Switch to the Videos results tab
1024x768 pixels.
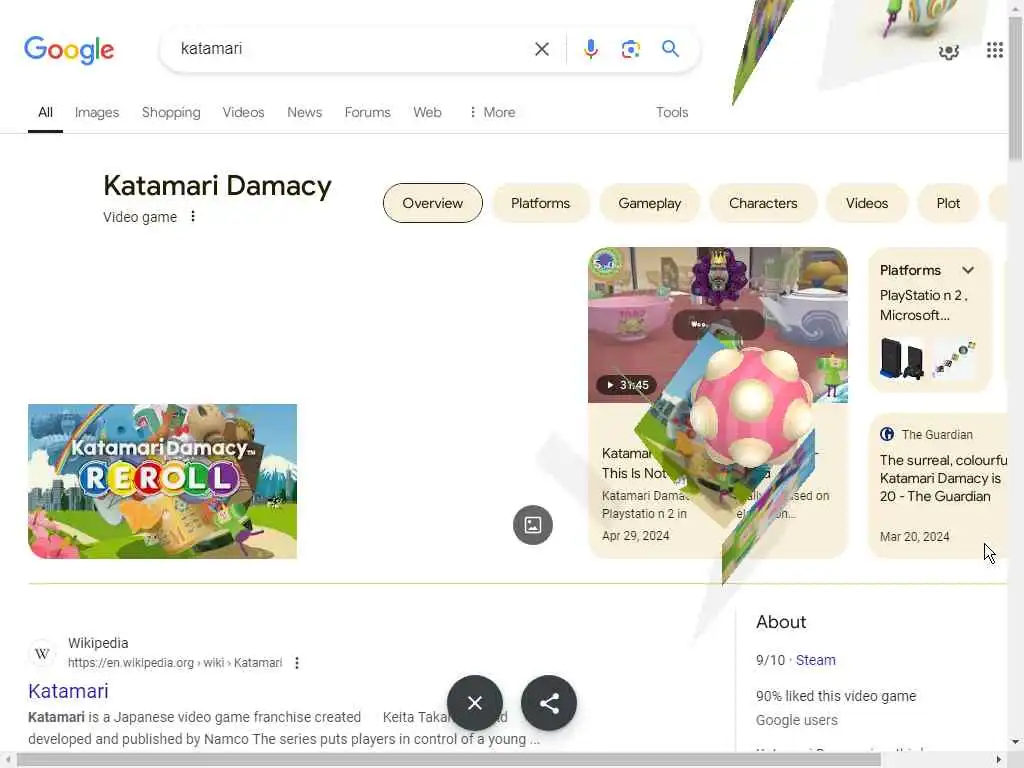click(243, 112)
